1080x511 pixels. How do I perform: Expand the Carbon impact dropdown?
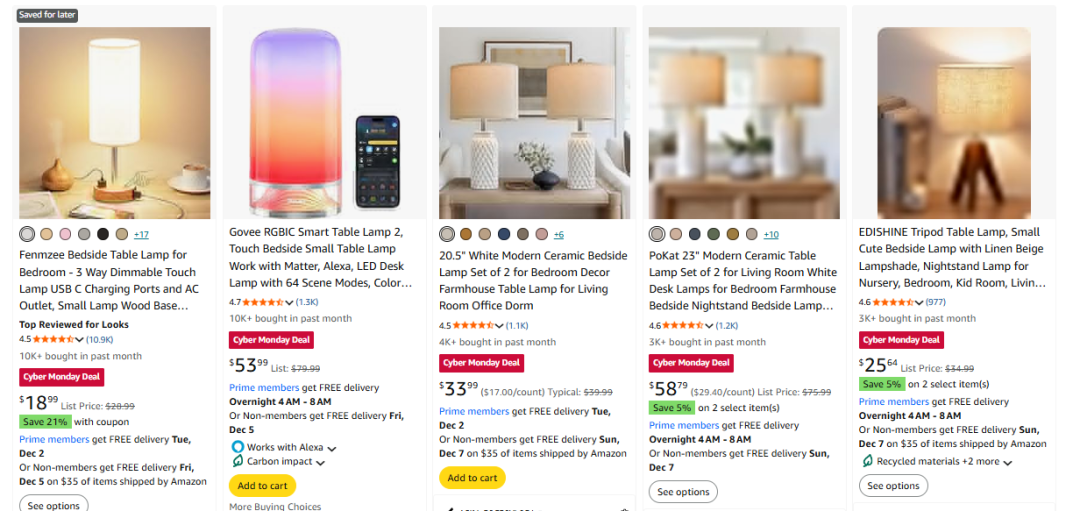tap(319, 463)
